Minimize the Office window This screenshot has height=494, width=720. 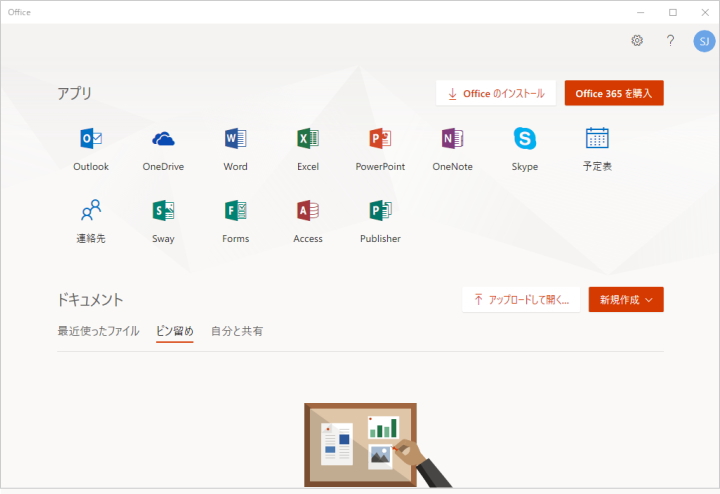[x=641, y=12]
